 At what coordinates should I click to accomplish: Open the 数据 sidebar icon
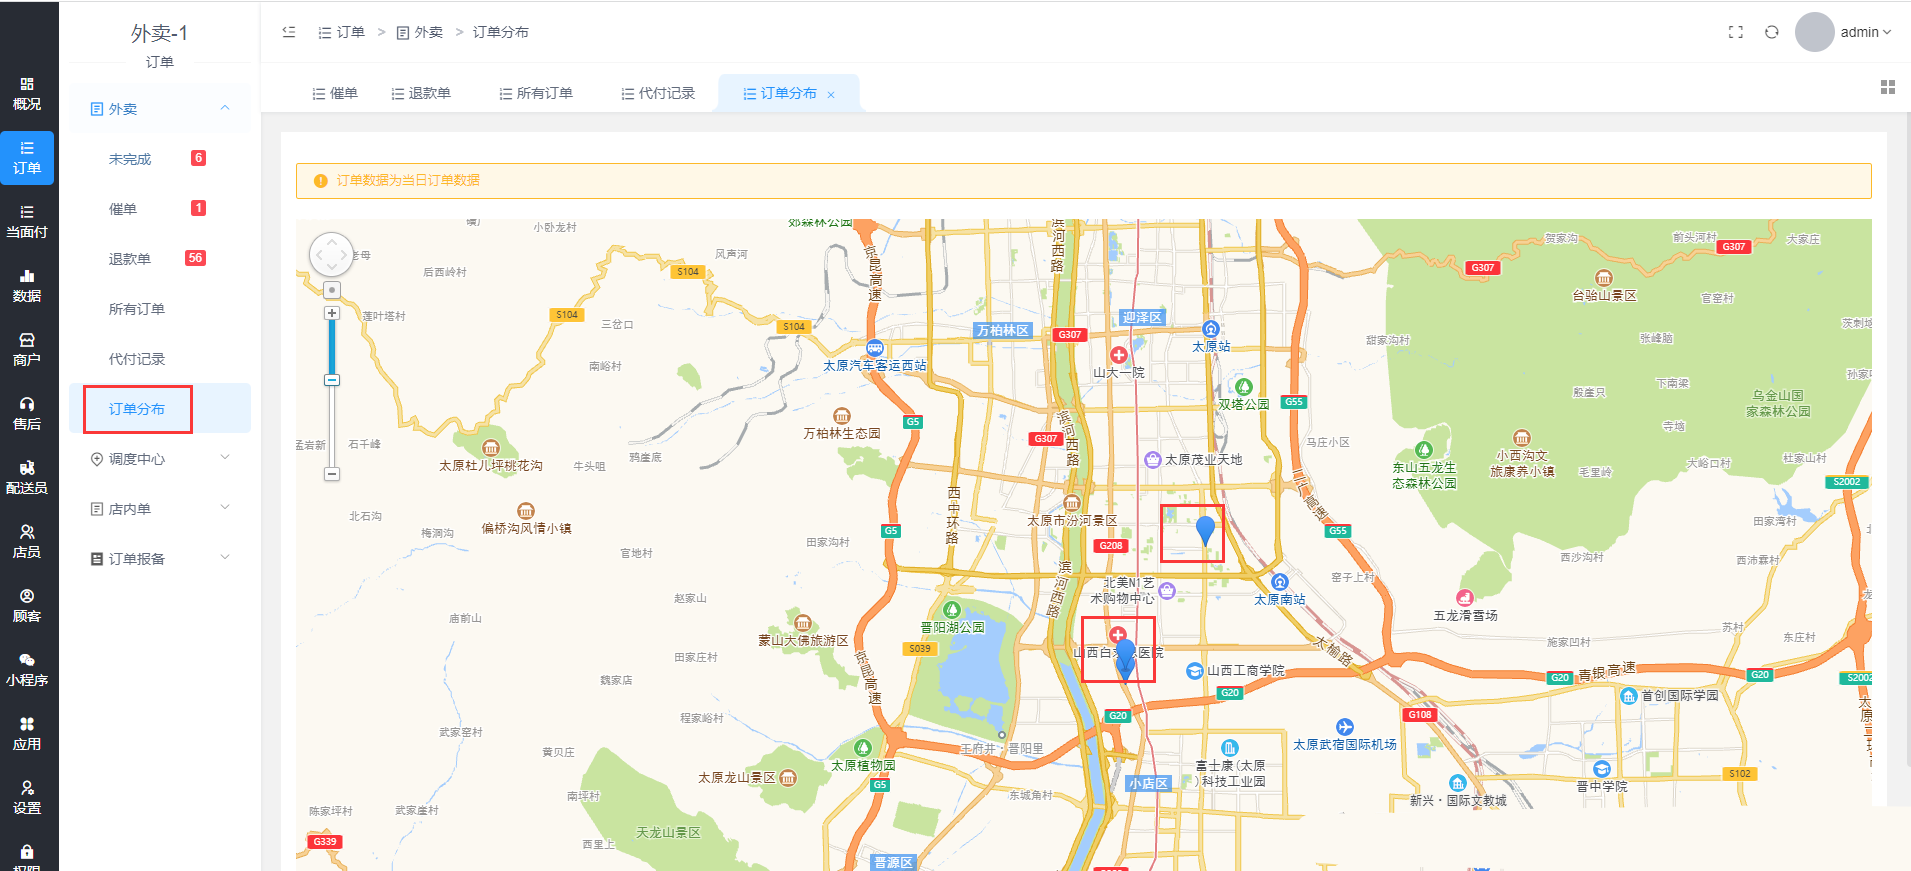[27, 286]
